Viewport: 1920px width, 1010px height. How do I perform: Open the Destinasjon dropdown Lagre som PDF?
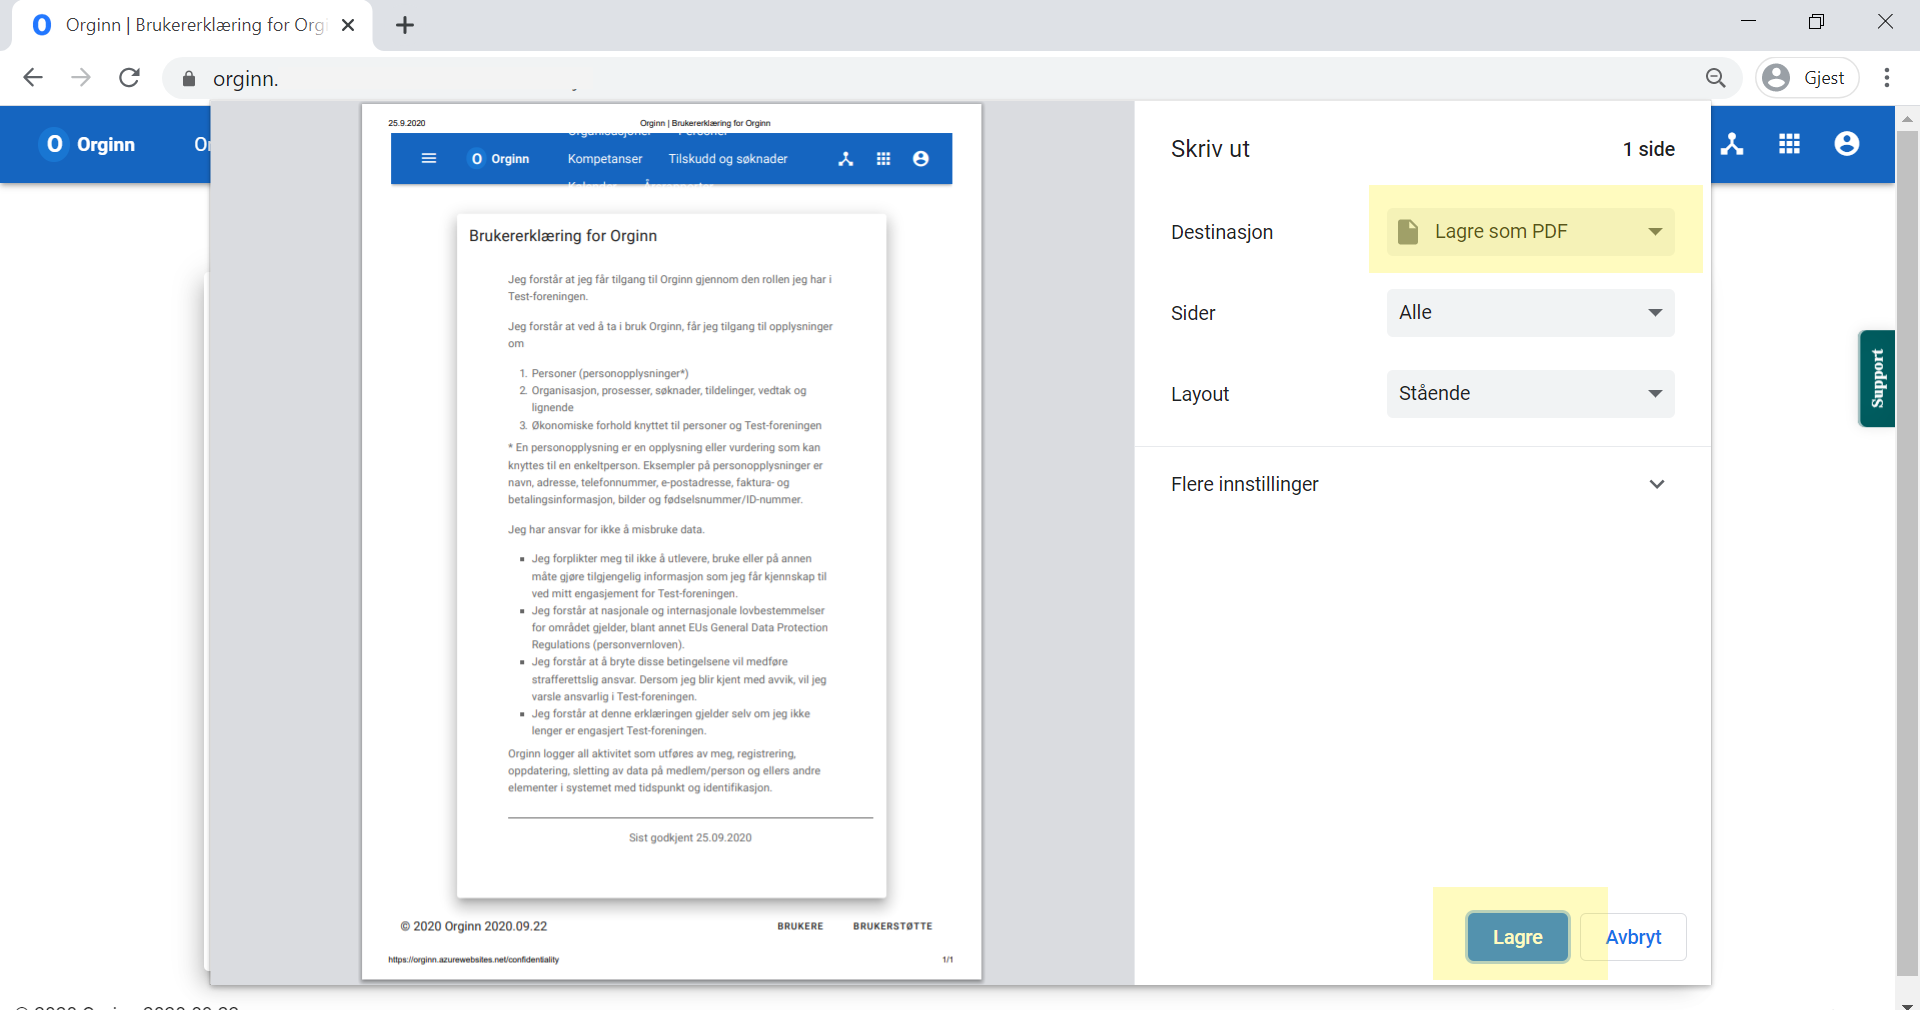pyautogui.click(x=1530, y=232)
